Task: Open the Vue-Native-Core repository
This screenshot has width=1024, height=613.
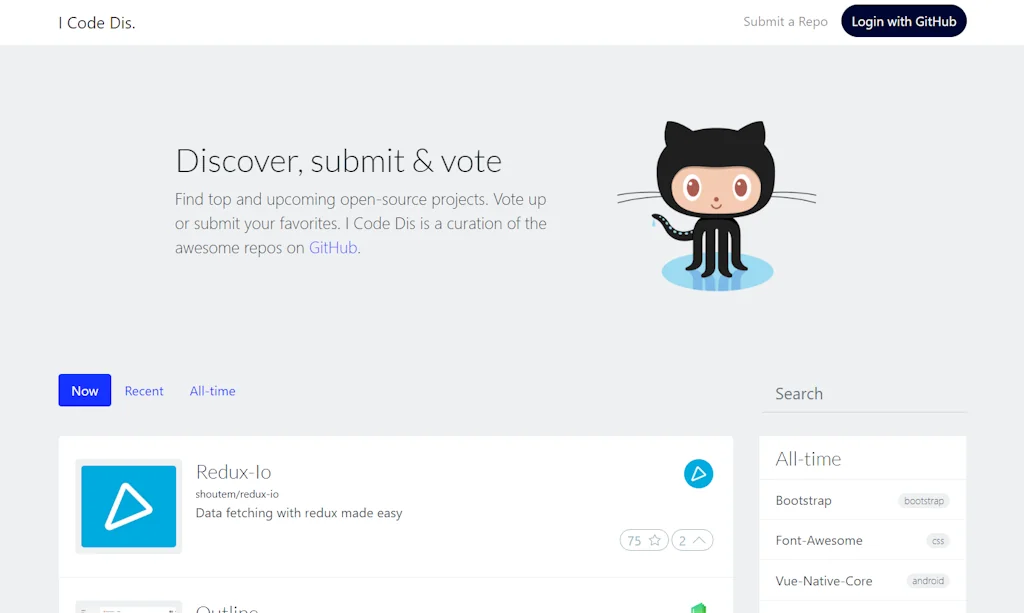Action: click(823, 580)
